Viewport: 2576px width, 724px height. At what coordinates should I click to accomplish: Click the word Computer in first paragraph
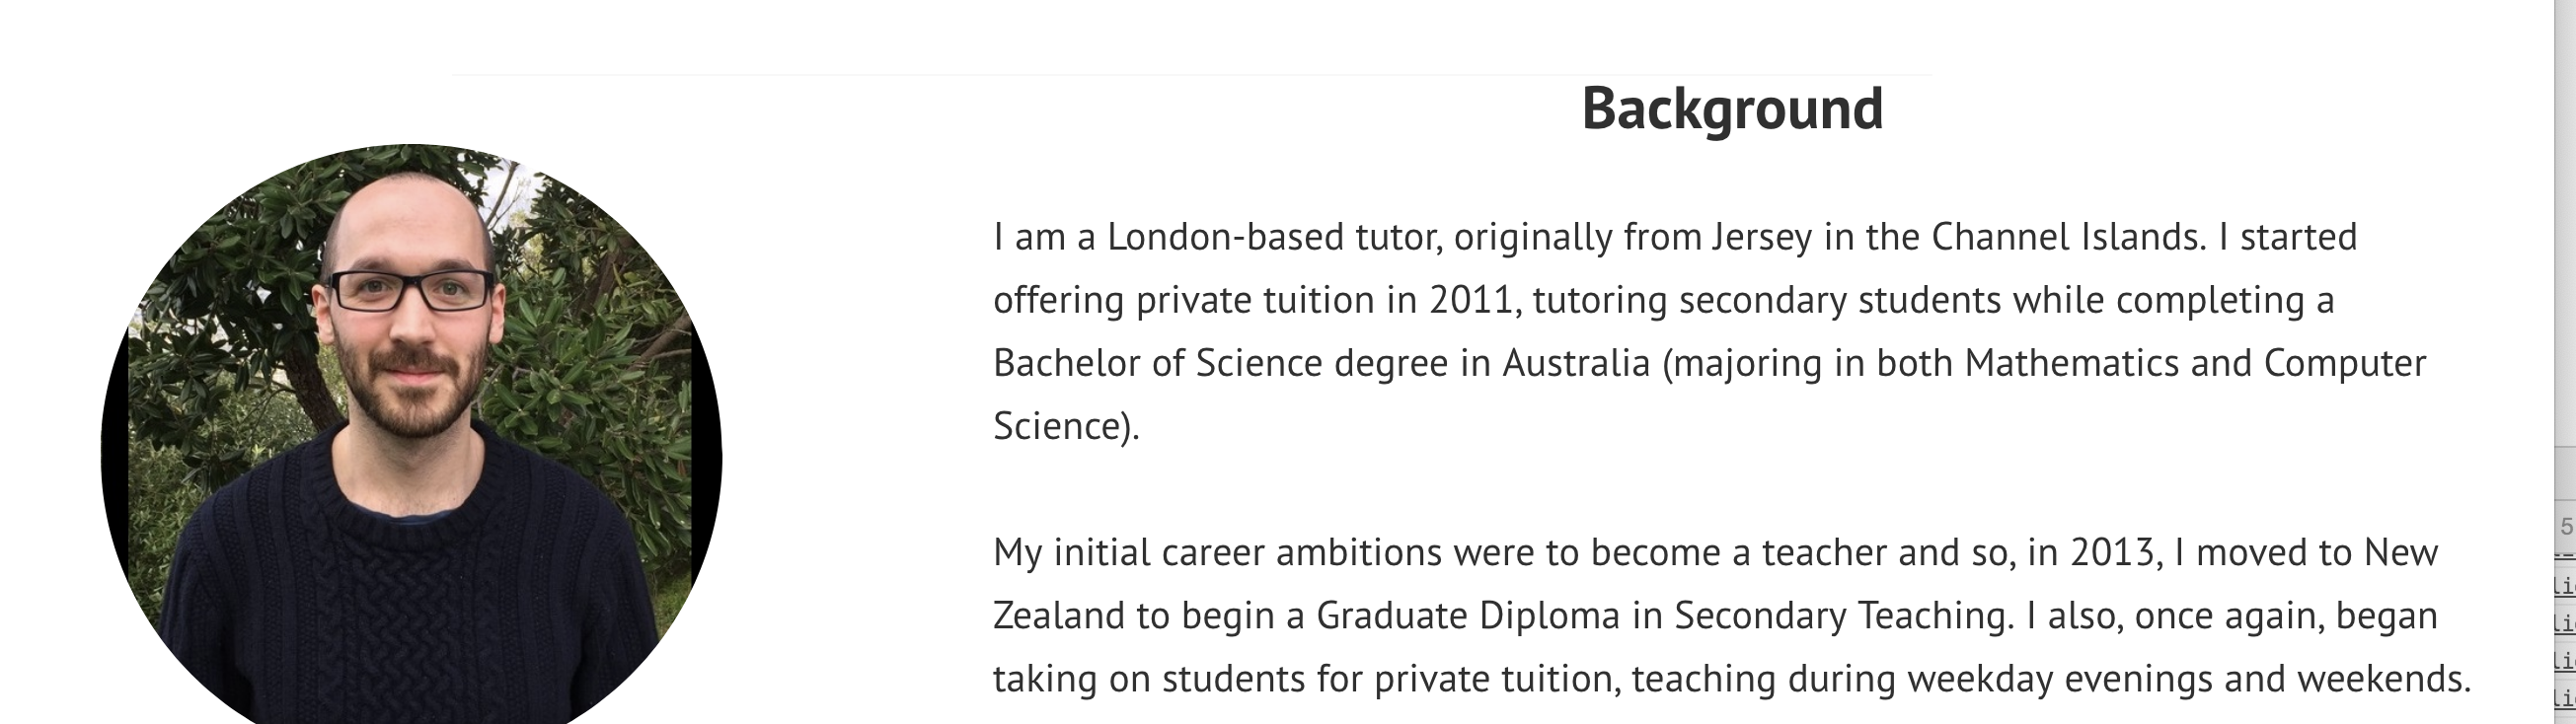click(x=2344, y=363)
